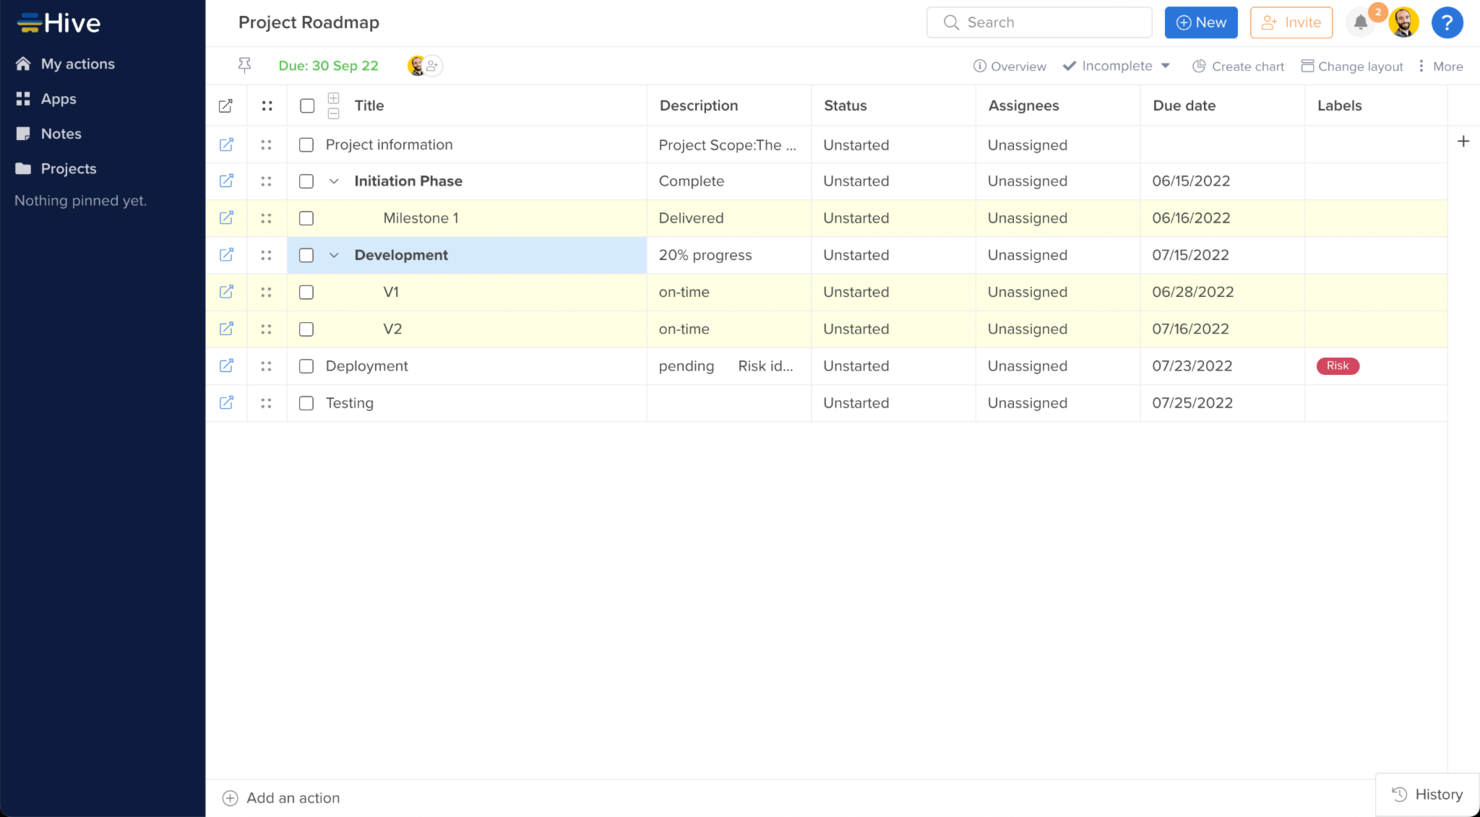Screen dimensions: 1480x817
Task: Add an assignee via the person-plus icon
Action: 433,65
